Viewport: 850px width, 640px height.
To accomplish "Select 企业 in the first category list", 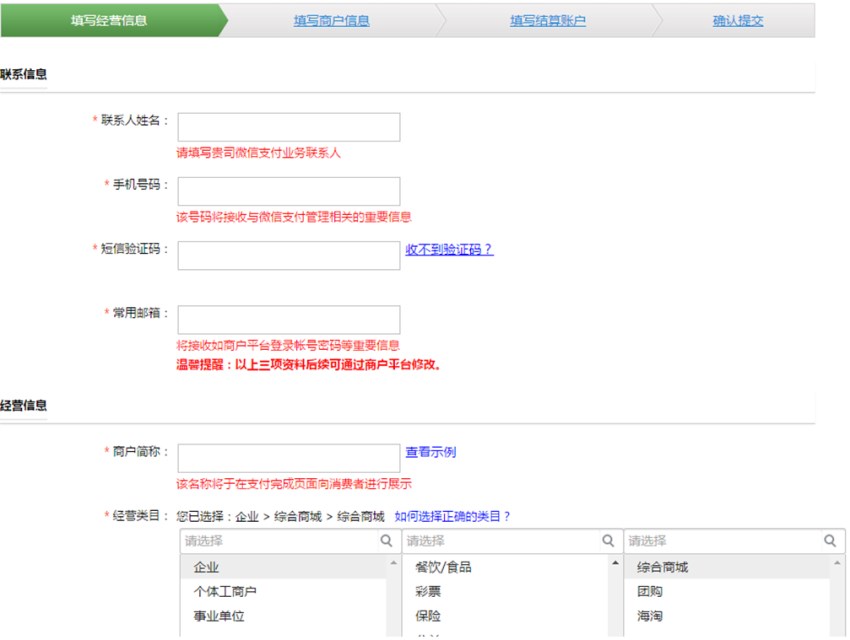I will [284, 567].
